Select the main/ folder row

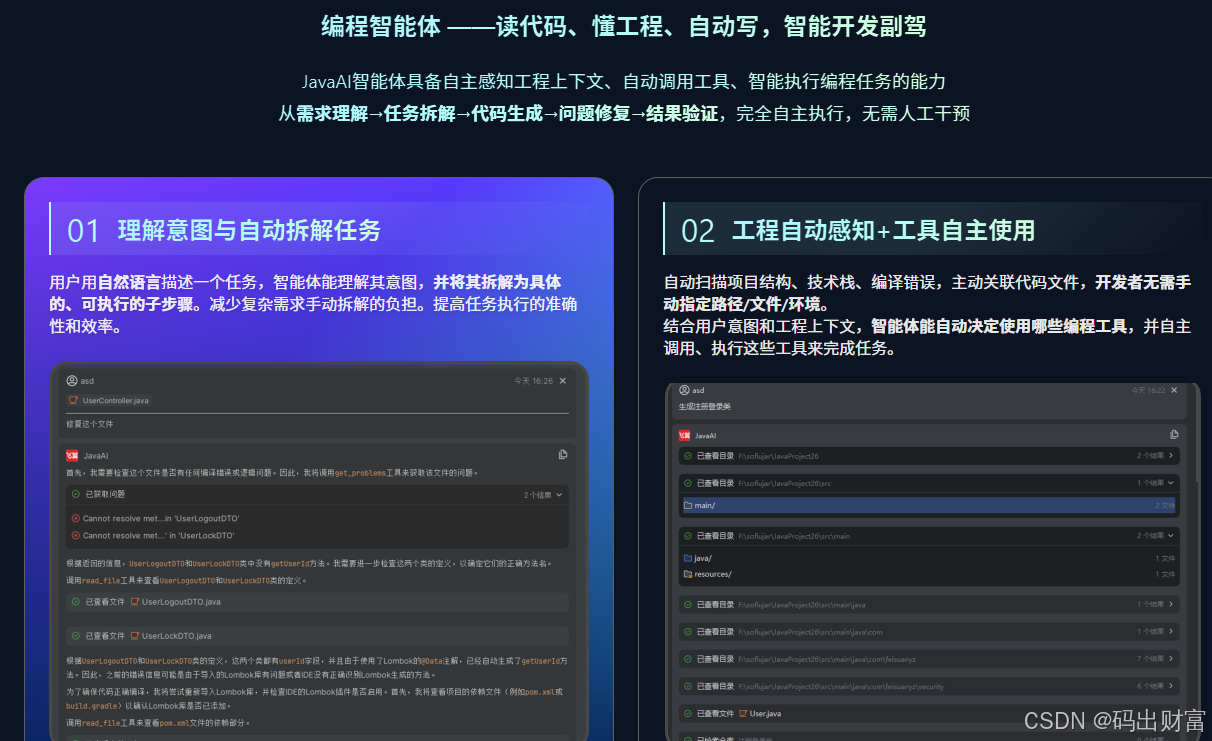pyautogui.click(x=929, y=505)
